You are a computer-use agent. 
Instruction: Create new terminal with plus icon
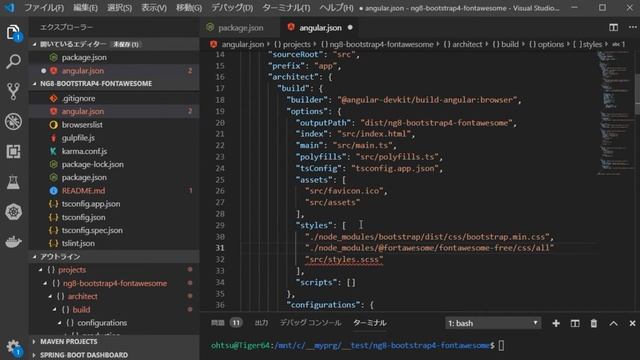pos(556,323)
